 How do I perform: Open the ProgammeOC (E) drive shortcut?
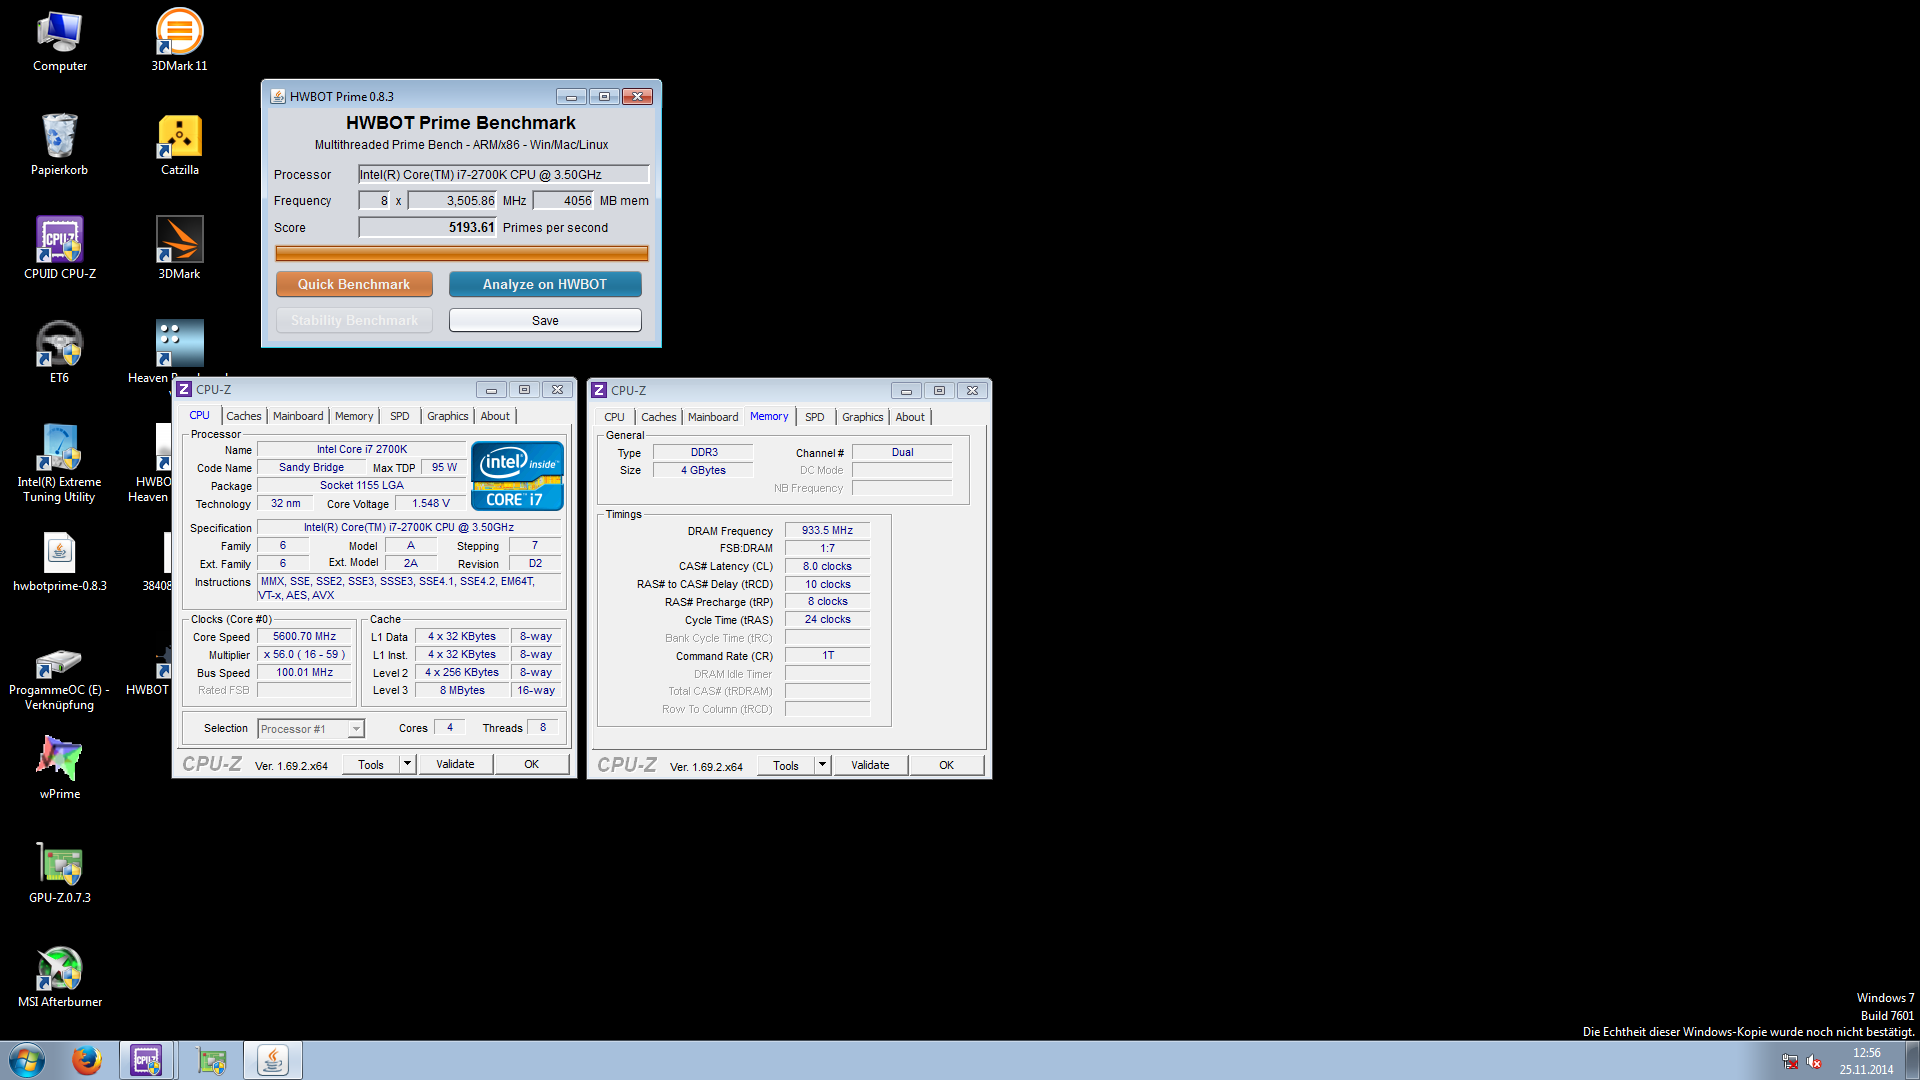tap(60, 680)
